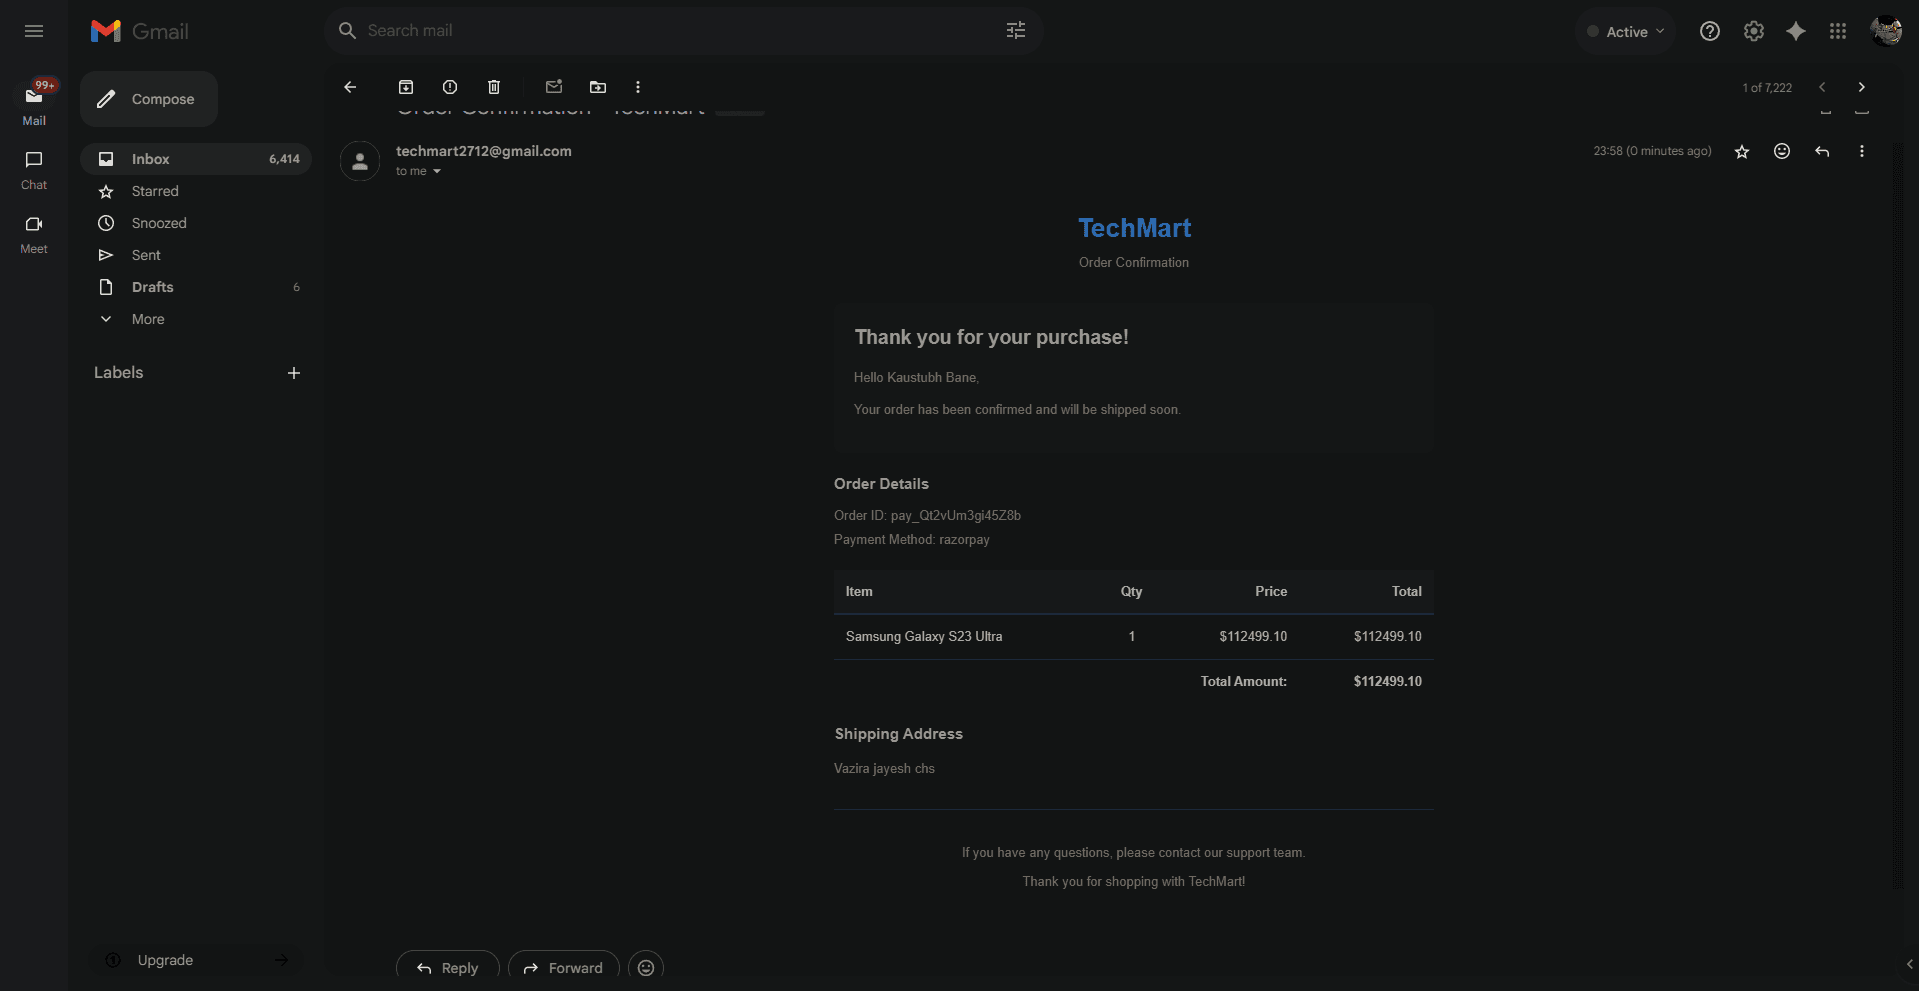Open the Active status dropdown
Image resolution: width=1919 pixels, height=991 pixels.
tap(1625, 31)
